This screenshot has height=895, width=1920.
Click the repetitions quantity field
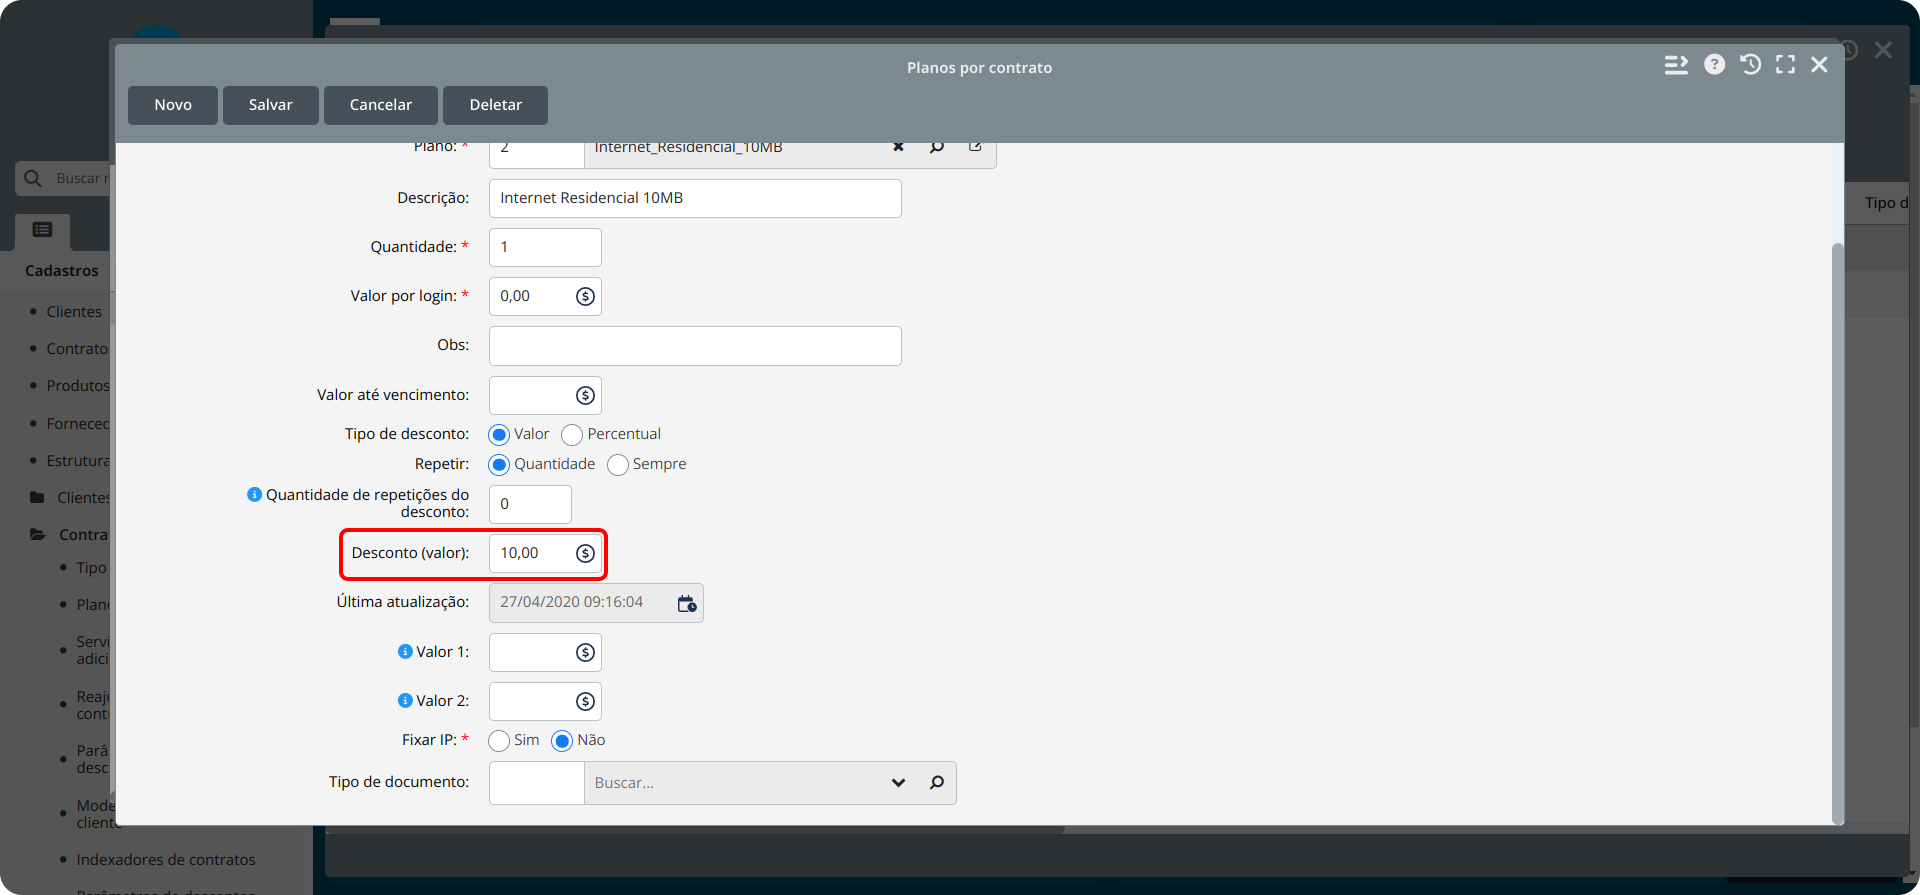tap(530, 504)
